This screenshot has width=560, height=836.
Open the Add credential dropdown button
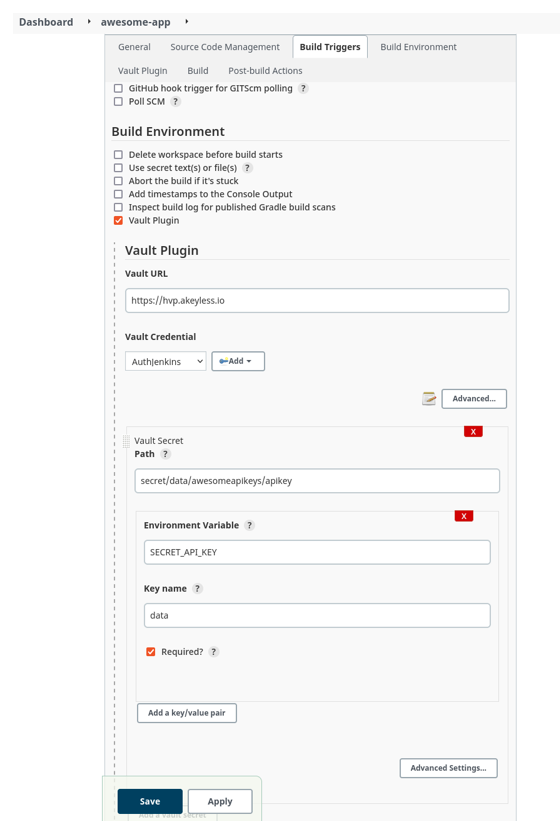pyautogui.click(x=238, y=361)
